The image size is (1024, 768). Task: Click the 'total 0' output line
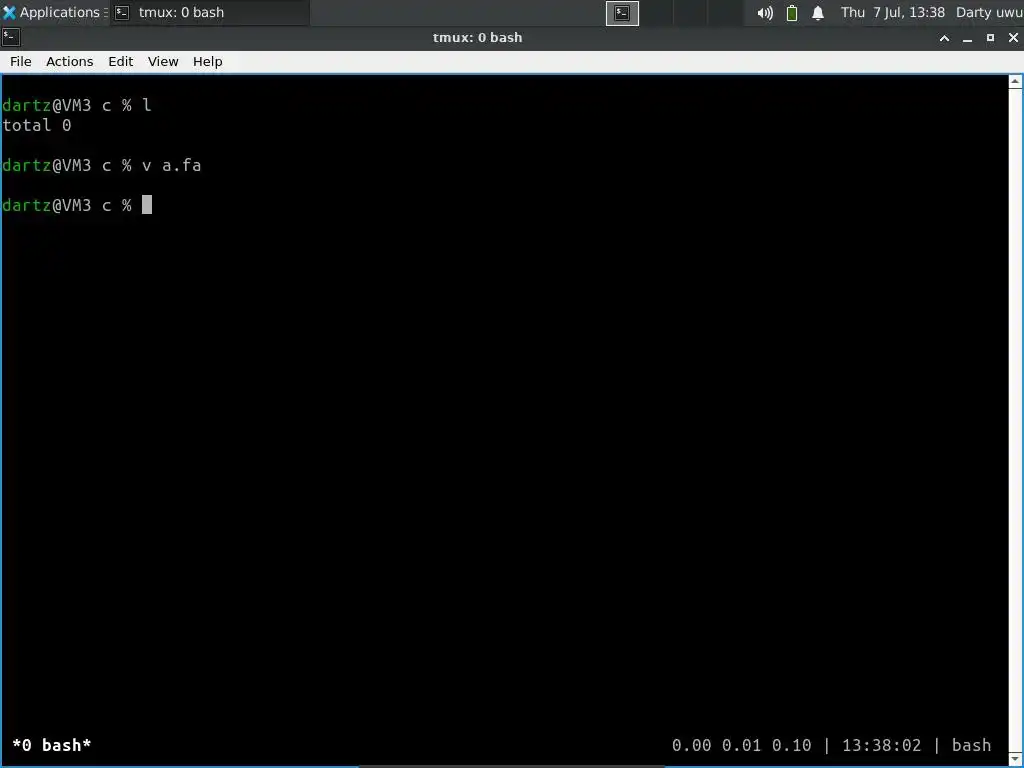(x=37, y=125)
